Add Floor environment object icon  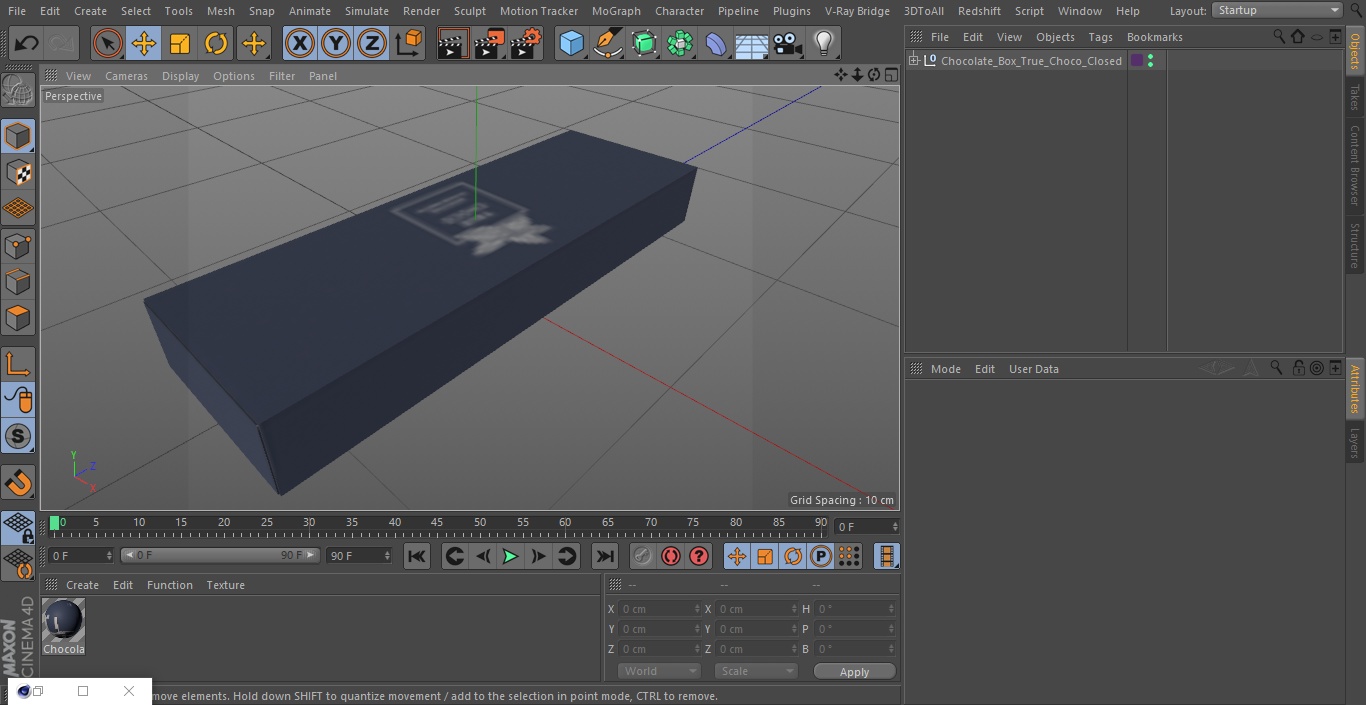751,43
